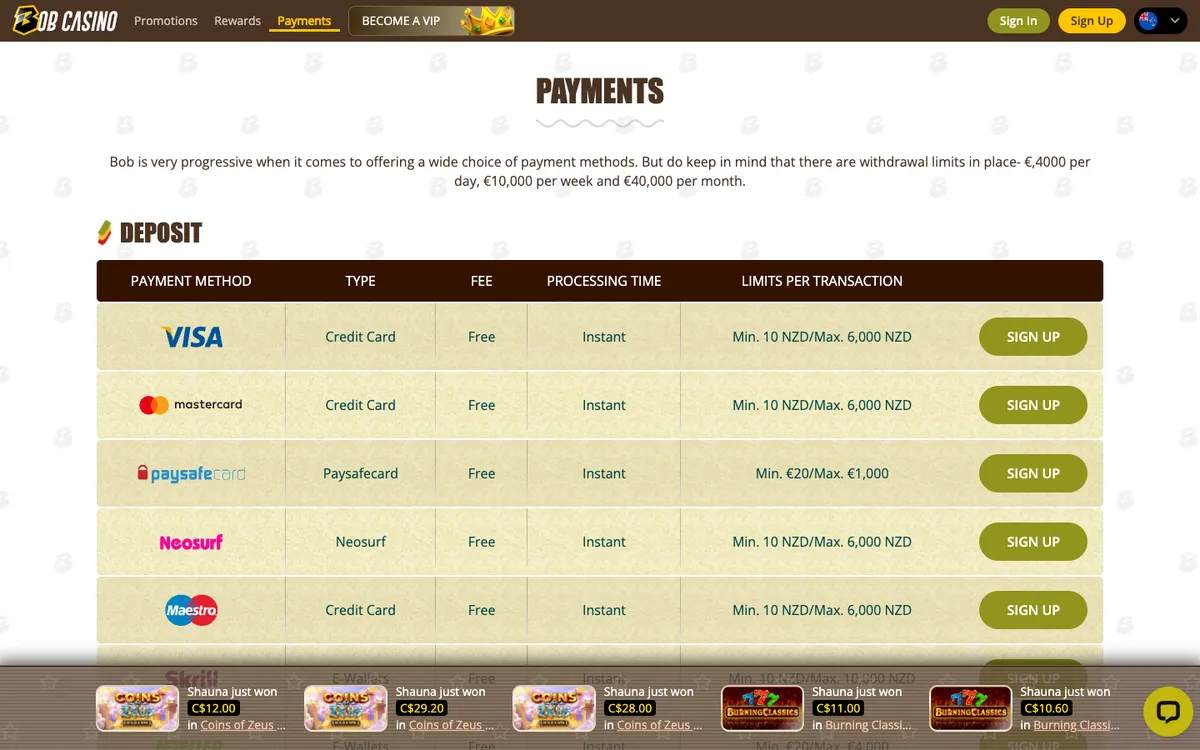This screenshot has height=750, width=1200.
Task: Open the country flag language dropdown
Action: [1160, 21]
